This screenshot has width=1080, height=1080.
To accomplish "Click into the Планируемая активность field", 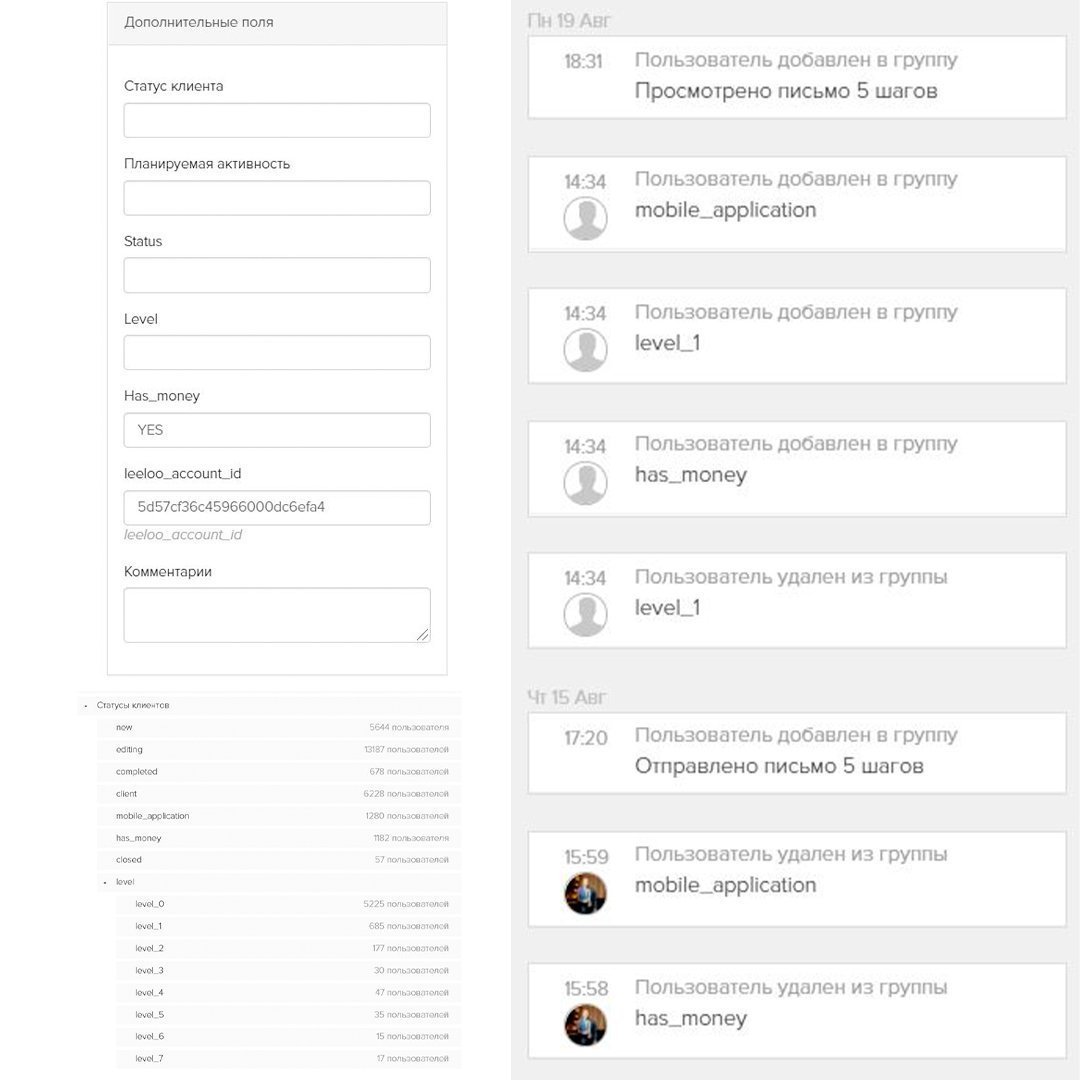I will tap(277, 198).
